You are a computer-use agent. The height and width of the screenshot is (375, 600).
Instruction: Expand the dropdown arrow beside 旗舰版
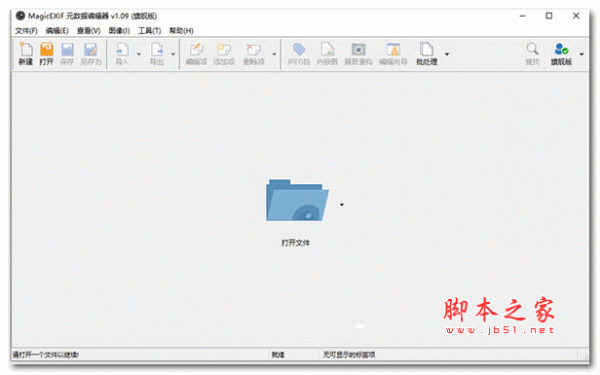(581, 54)
